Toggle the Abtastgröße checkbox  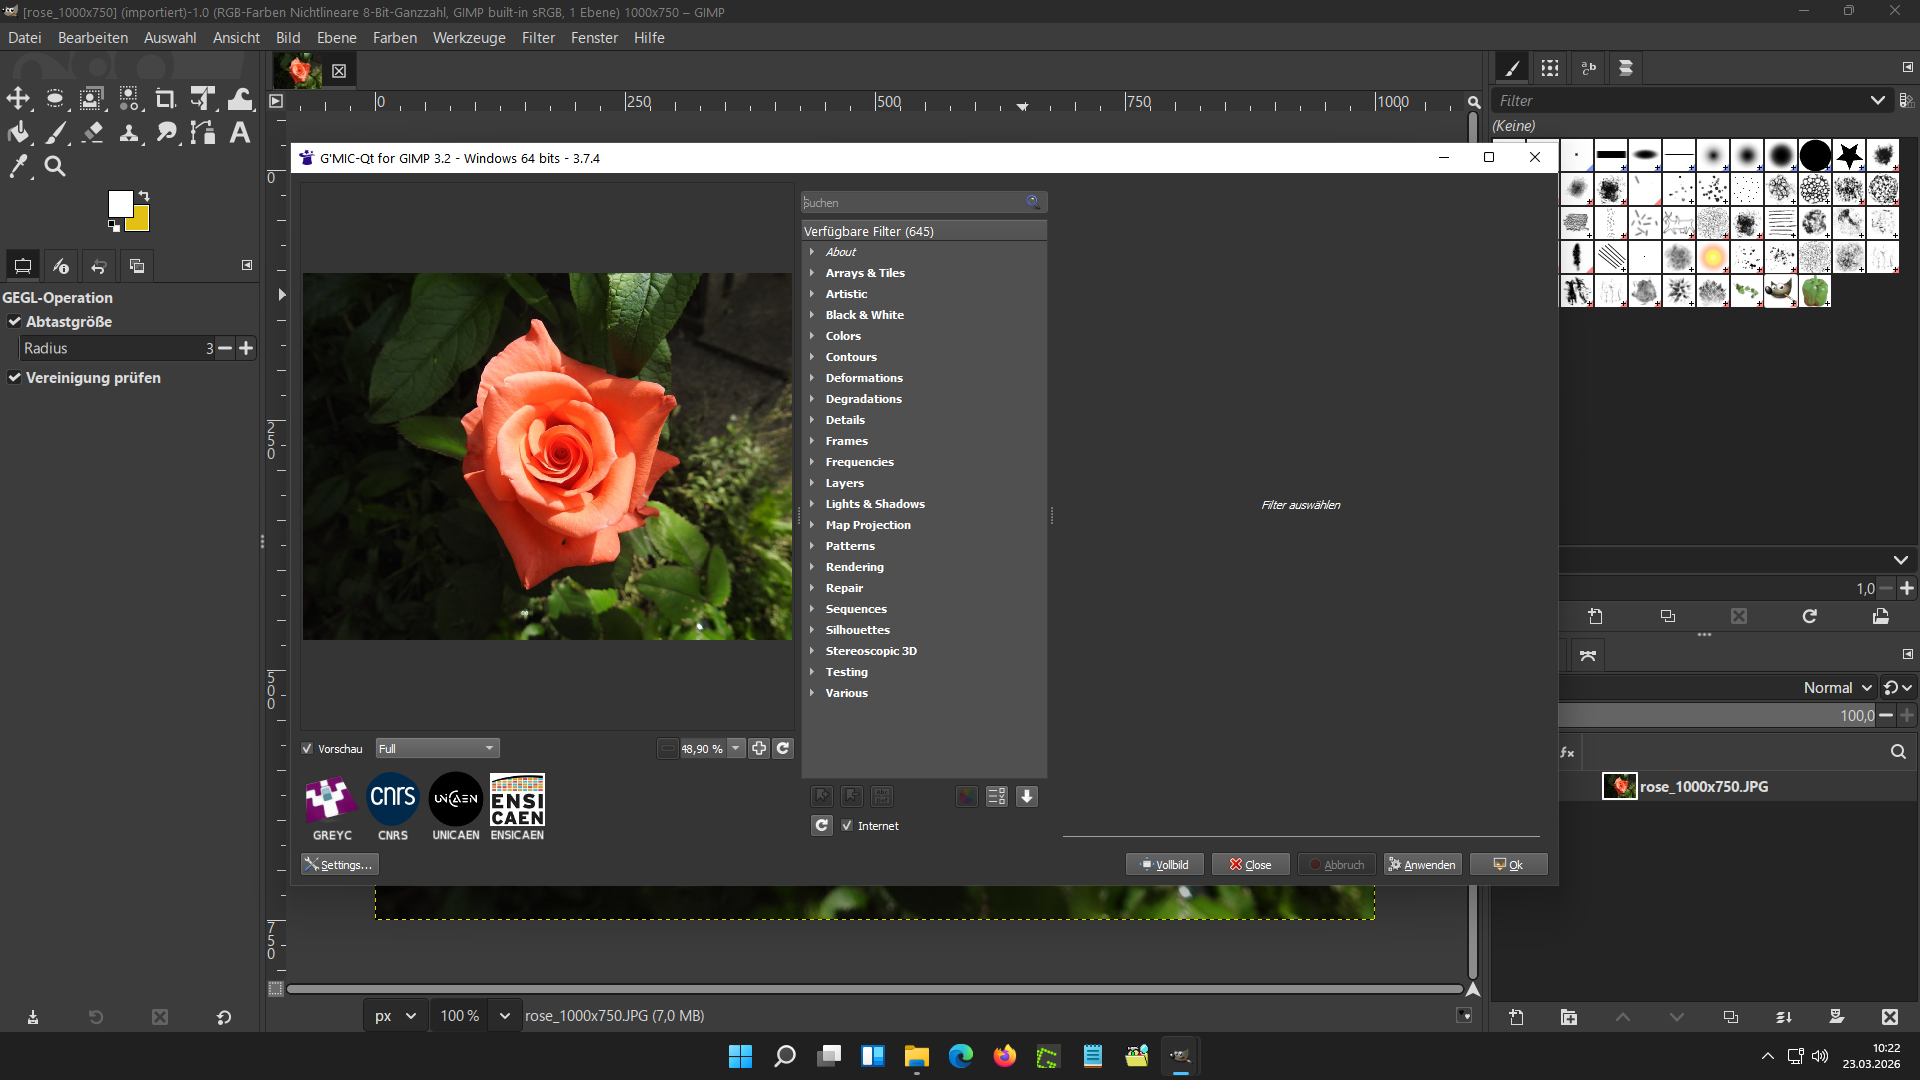pos(15,322)
